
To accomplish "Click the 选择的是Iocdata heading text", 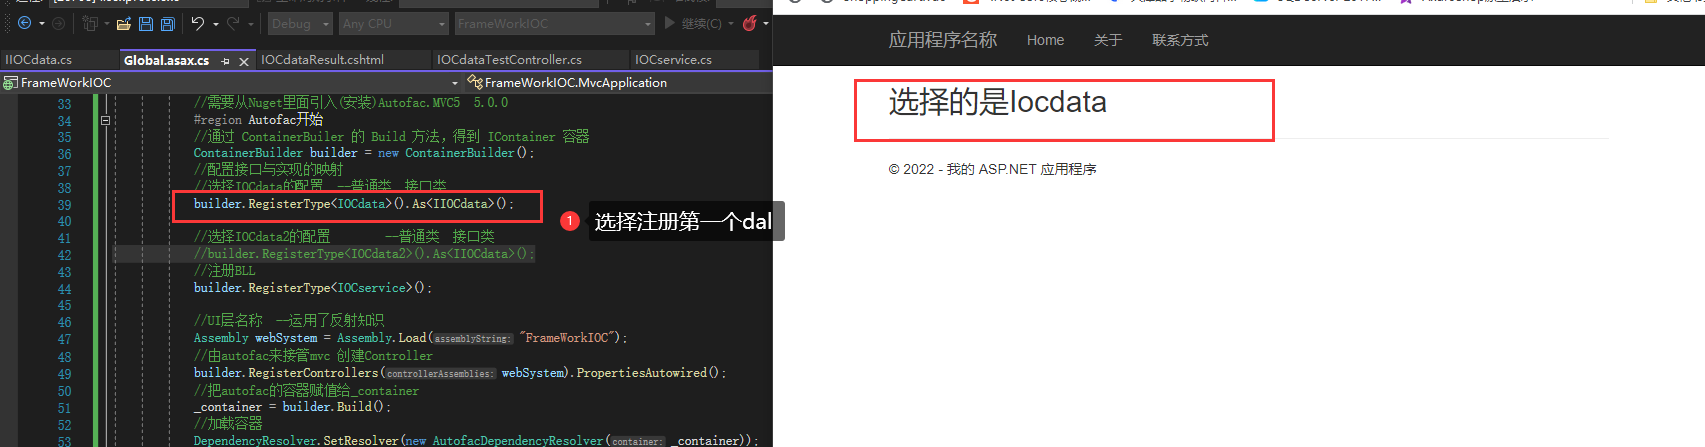I will click(998, 102).
